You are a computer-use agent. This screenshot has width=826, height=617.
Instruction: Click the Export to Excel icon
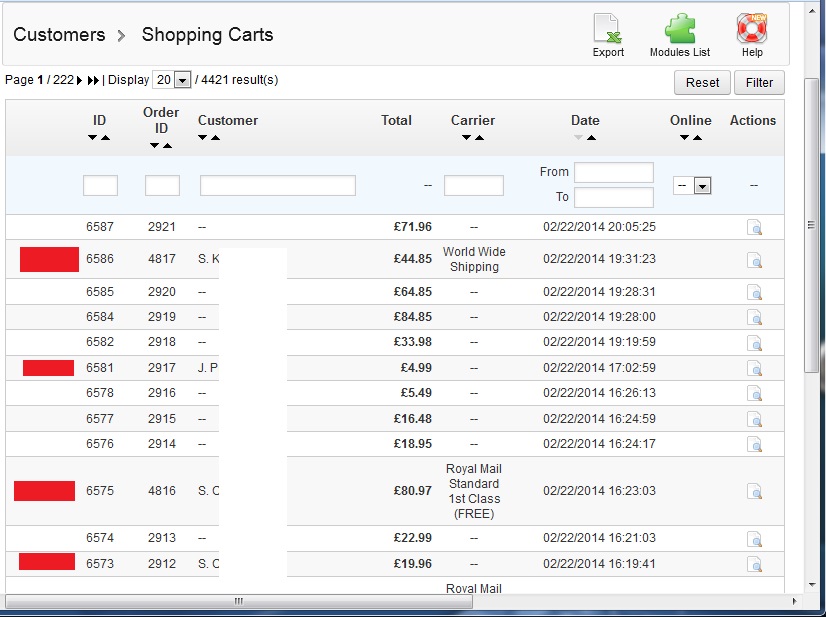[x=607, y=28]
